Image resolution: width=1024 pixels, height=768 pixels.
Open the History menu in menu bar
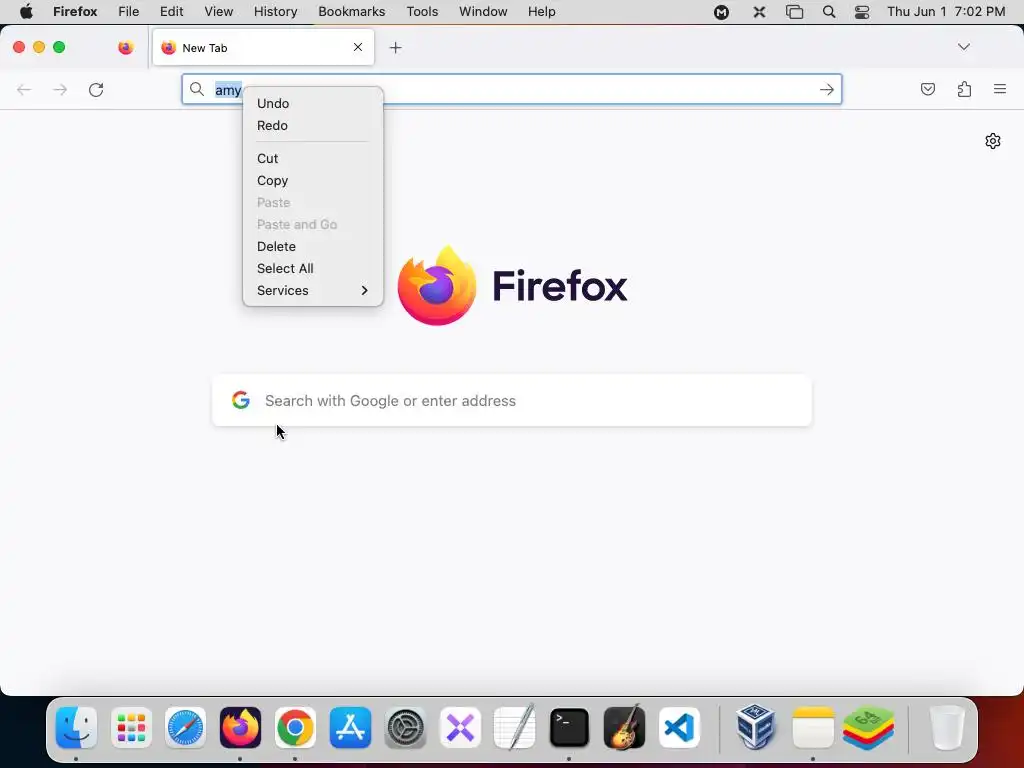pyautogui.click(x=276, y=12)
